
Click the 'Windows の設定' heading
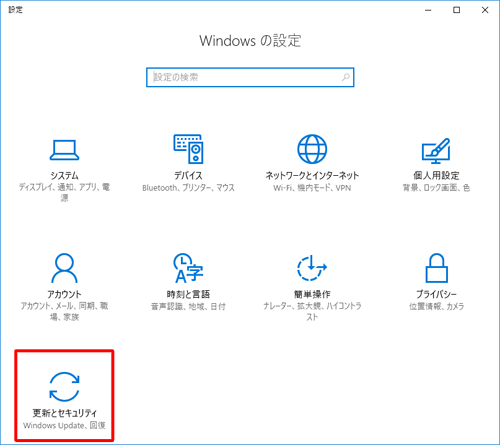(250, 41)
